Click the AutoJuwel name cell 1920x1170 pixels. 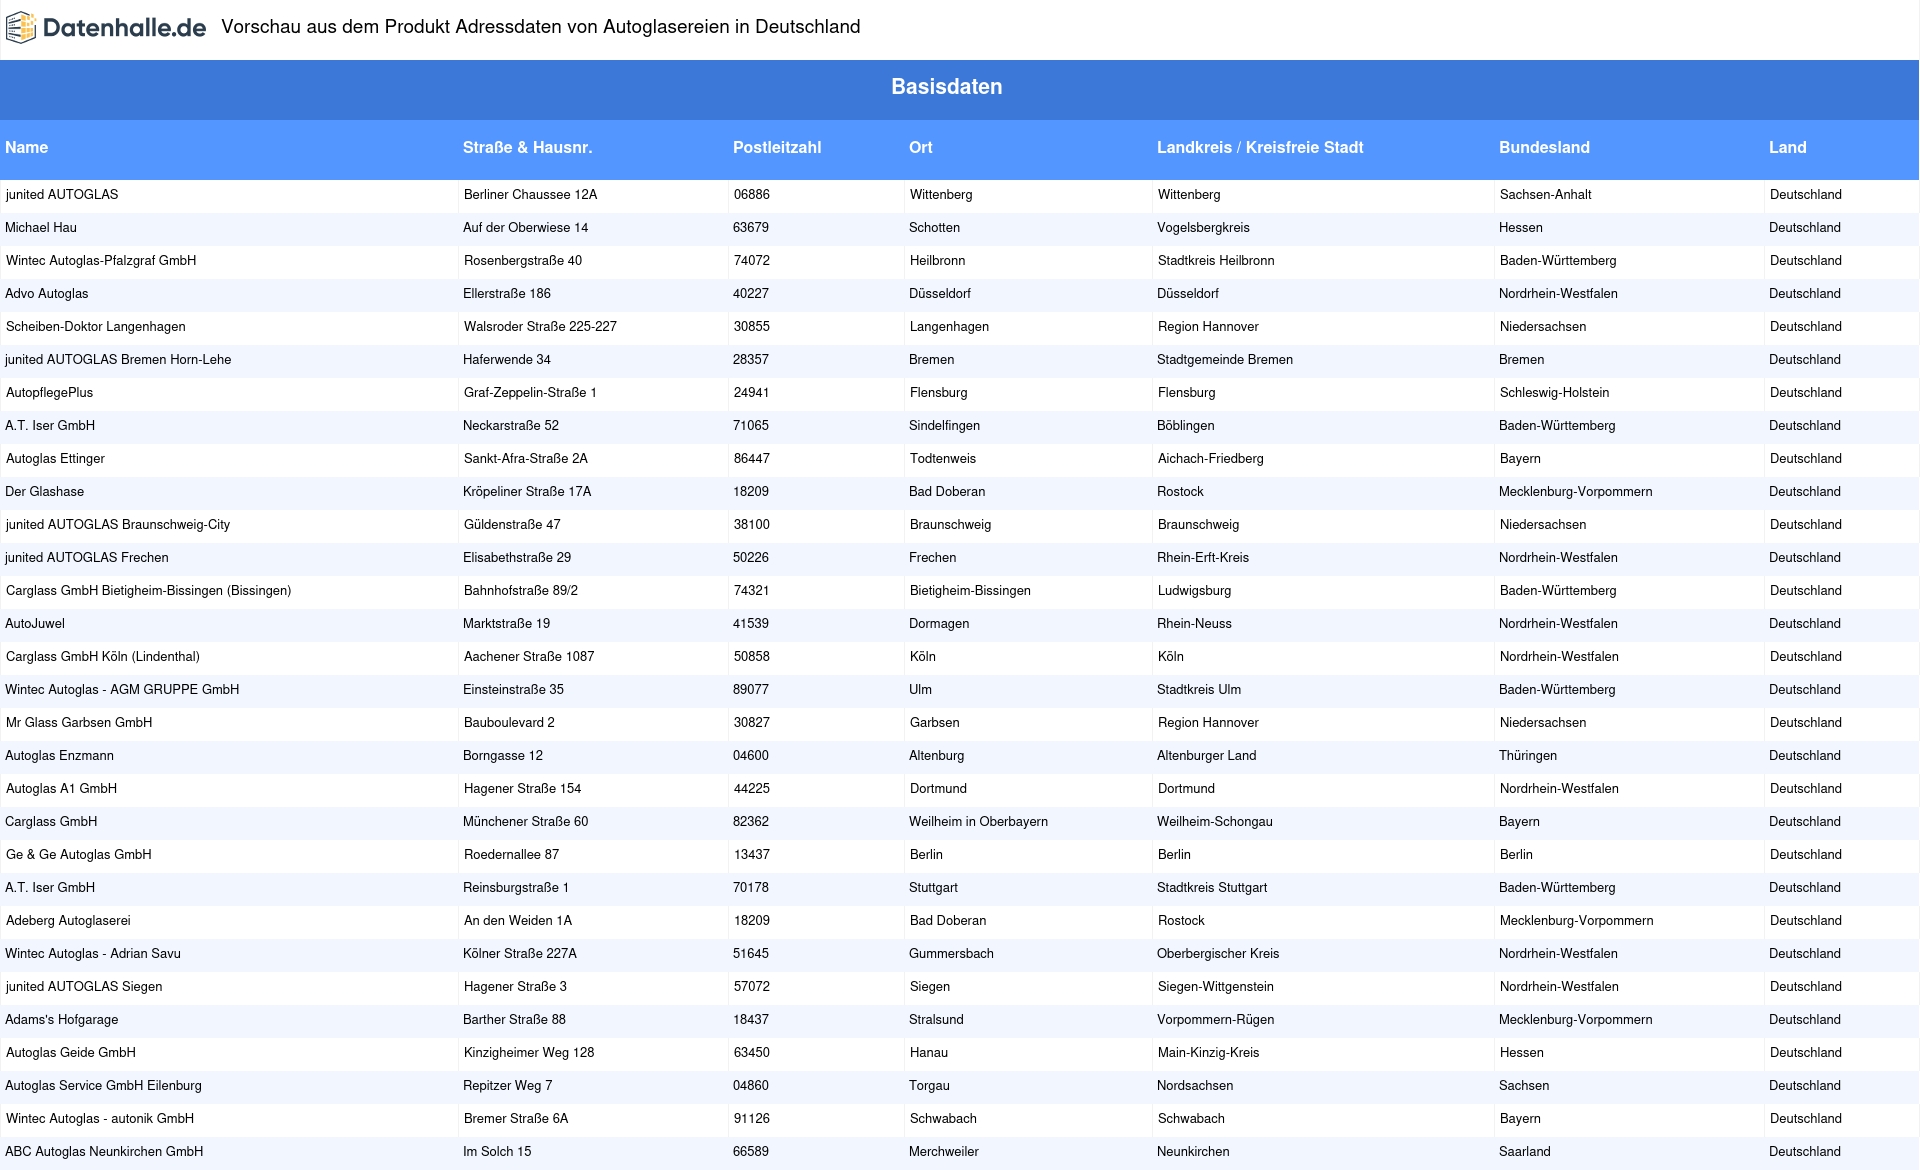[x=35, y=624]
